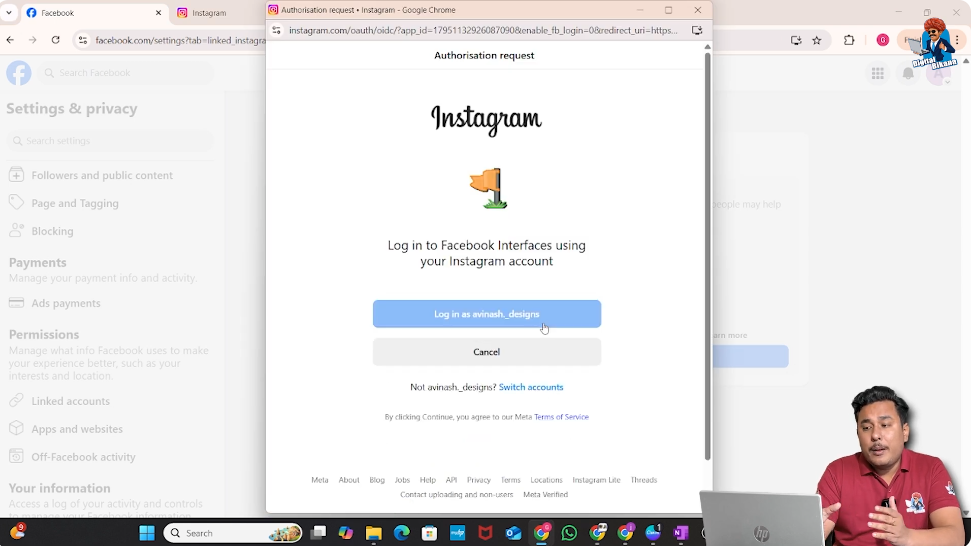This screenshot has width=971, height=546.
Task: Open Copilot from taskbar
Action: click(x=346, y=533)
